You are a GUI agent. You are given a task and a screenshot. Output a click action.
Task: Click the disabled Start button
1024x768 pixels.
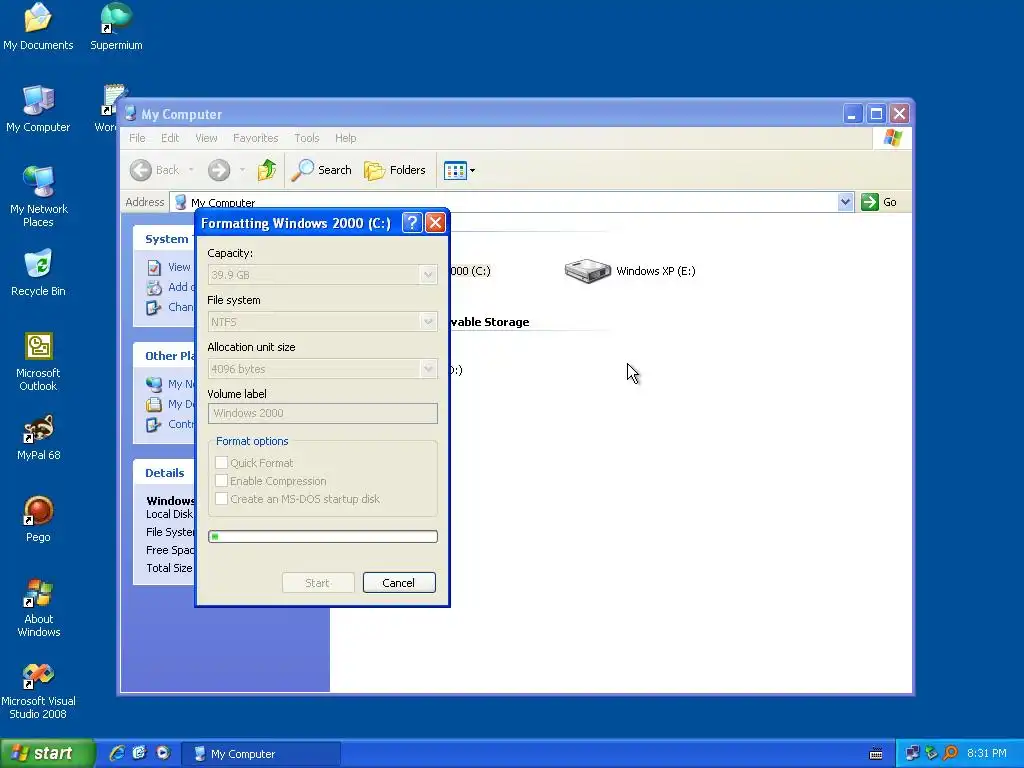click(x=318, y=583)
